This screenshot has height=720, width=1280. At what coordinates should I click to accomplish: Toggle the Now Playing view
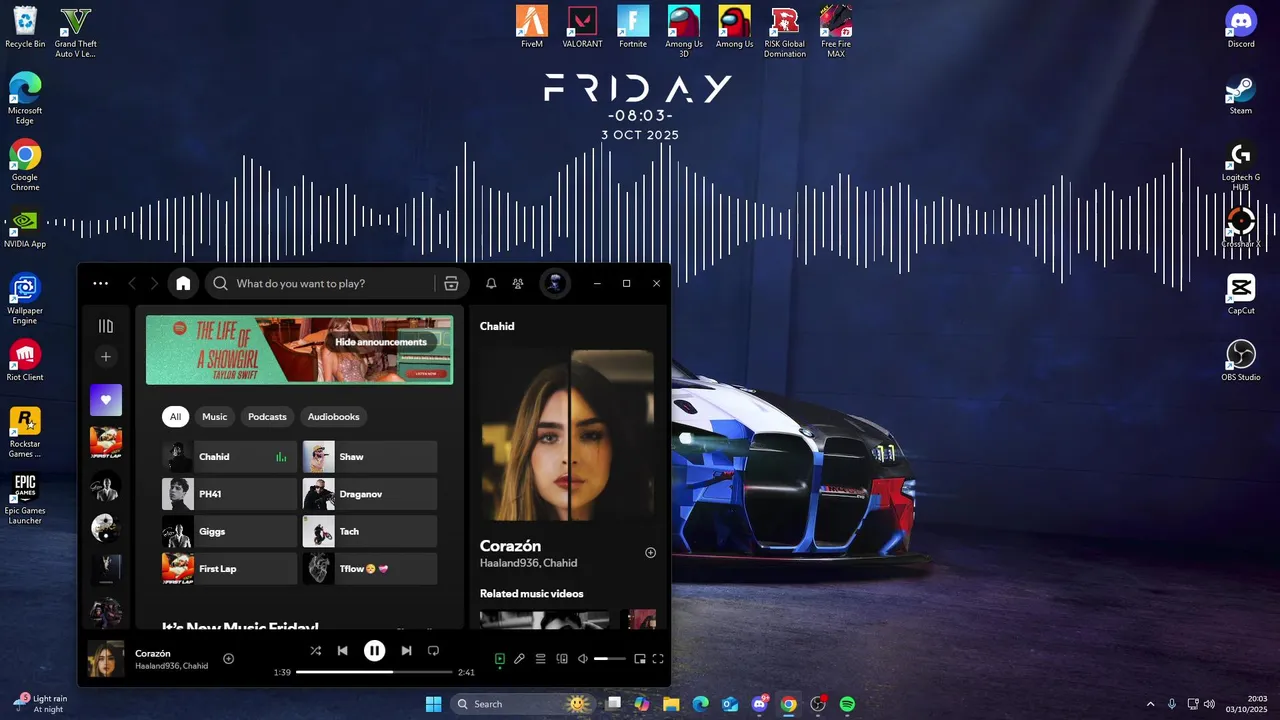click(x=500, y=659)
